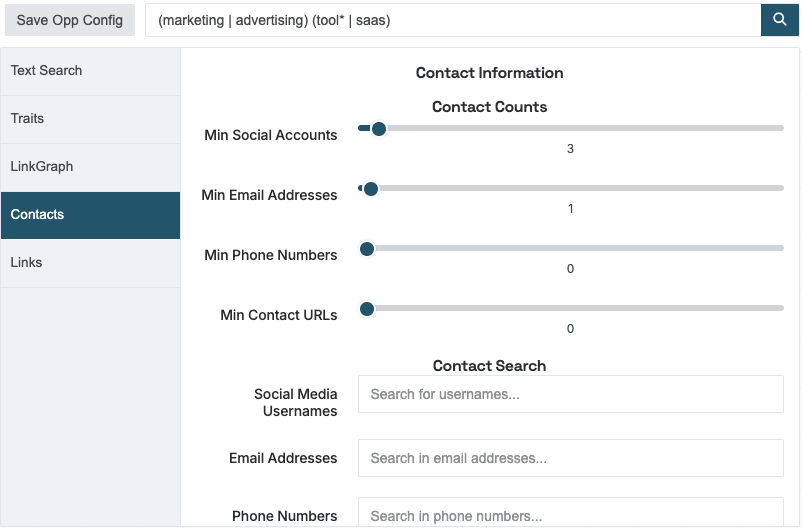Select the LinkGraph sidebar tab
The width and height of the screenshot is (802, 528).
(x=91, y=167)
